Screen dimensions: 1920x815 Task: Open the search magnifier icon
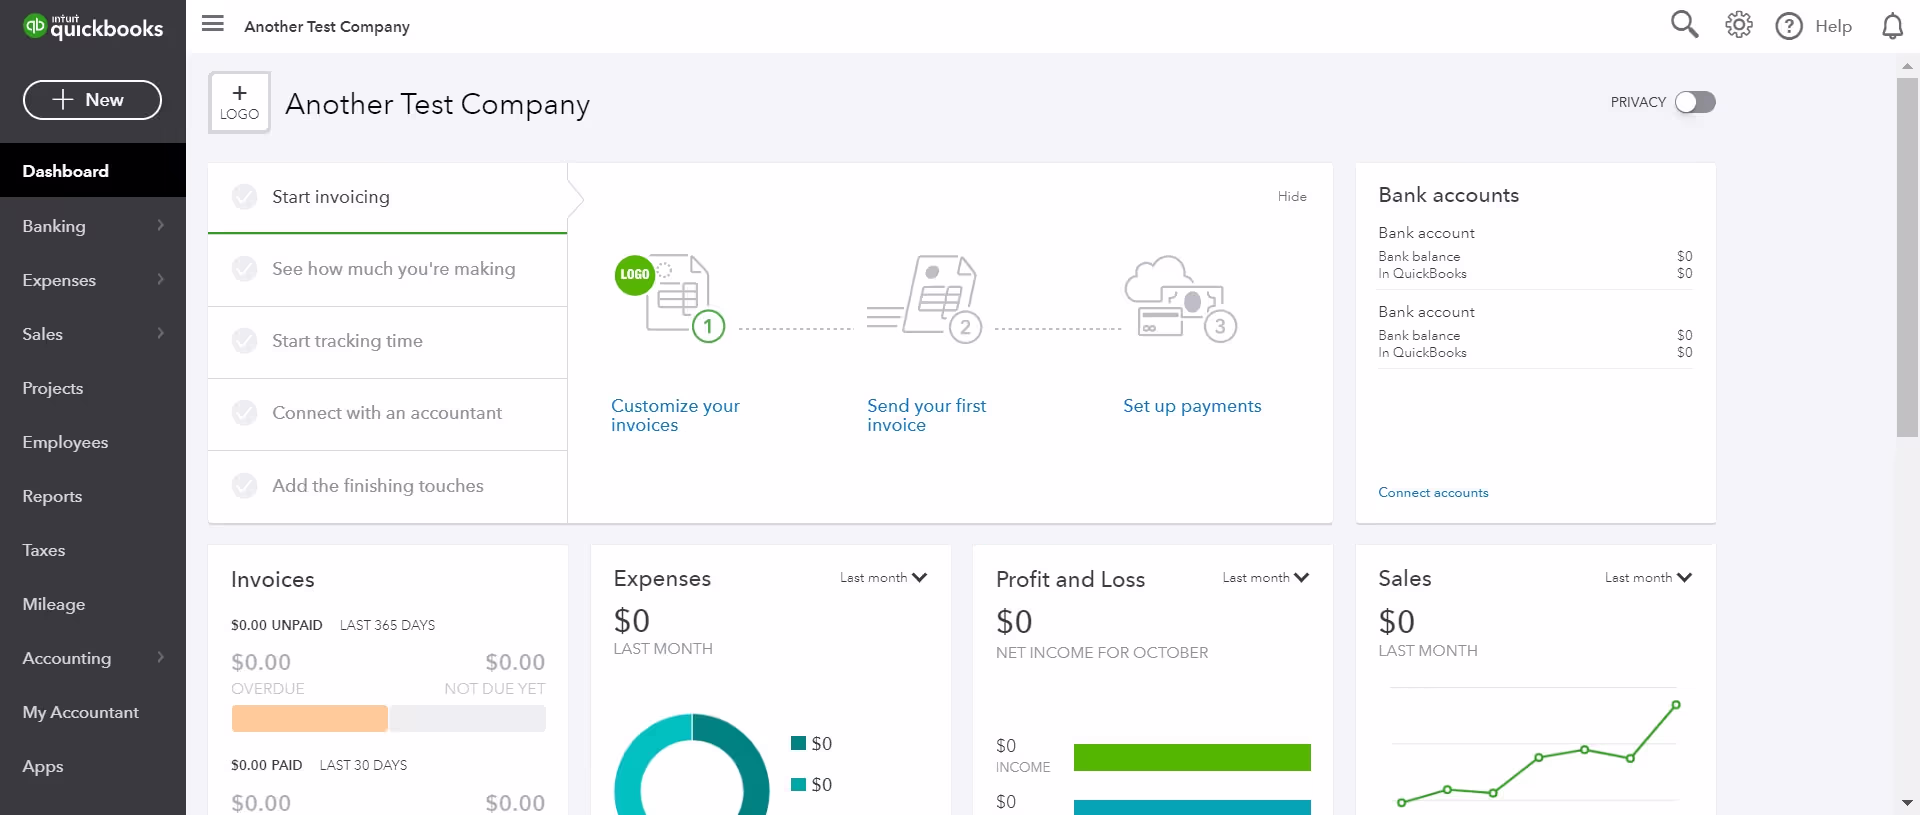[1685, 24]
